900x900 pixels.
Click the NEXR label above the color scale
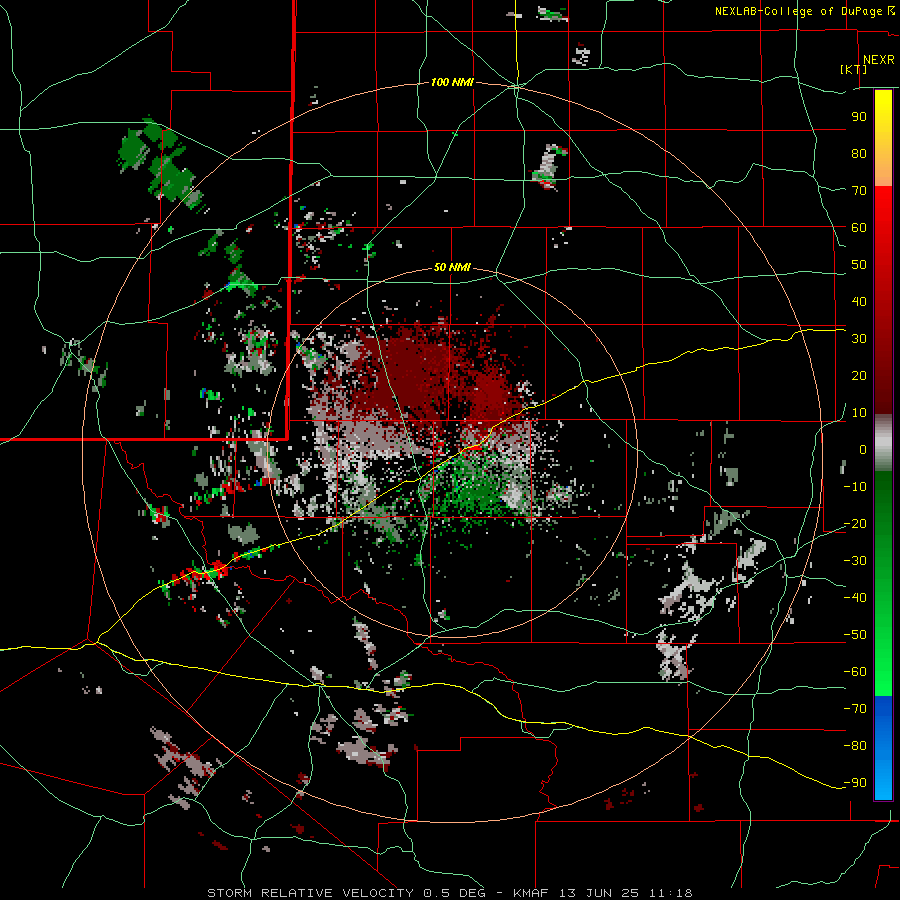[878, 60]
